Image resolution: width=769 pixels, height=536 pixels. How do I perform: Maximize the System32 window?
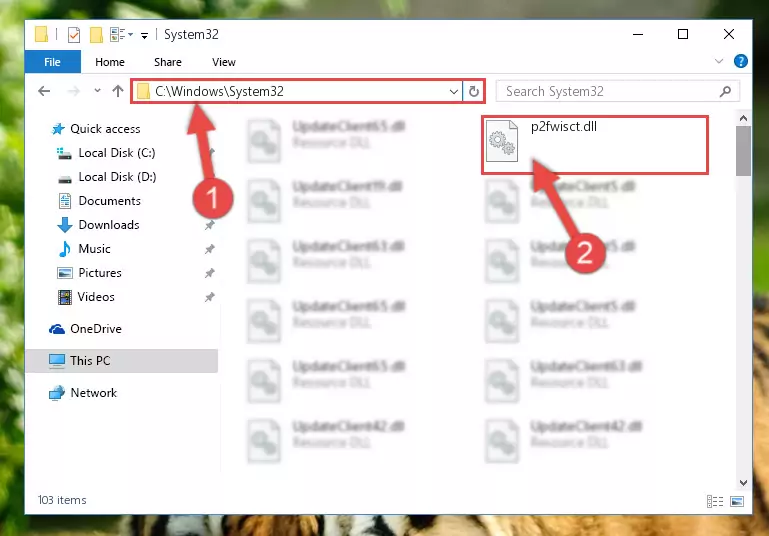[x=683, y=34]
